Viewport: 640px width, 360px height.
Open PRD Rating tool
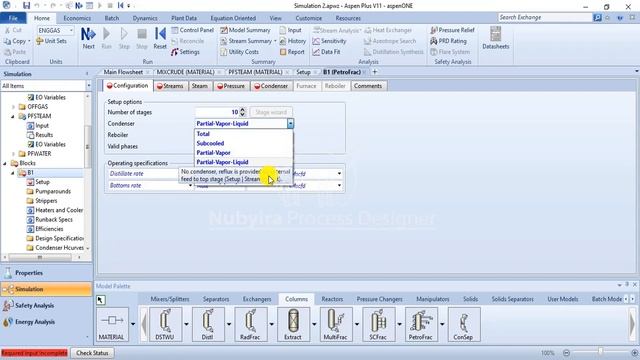pos(448,41)
